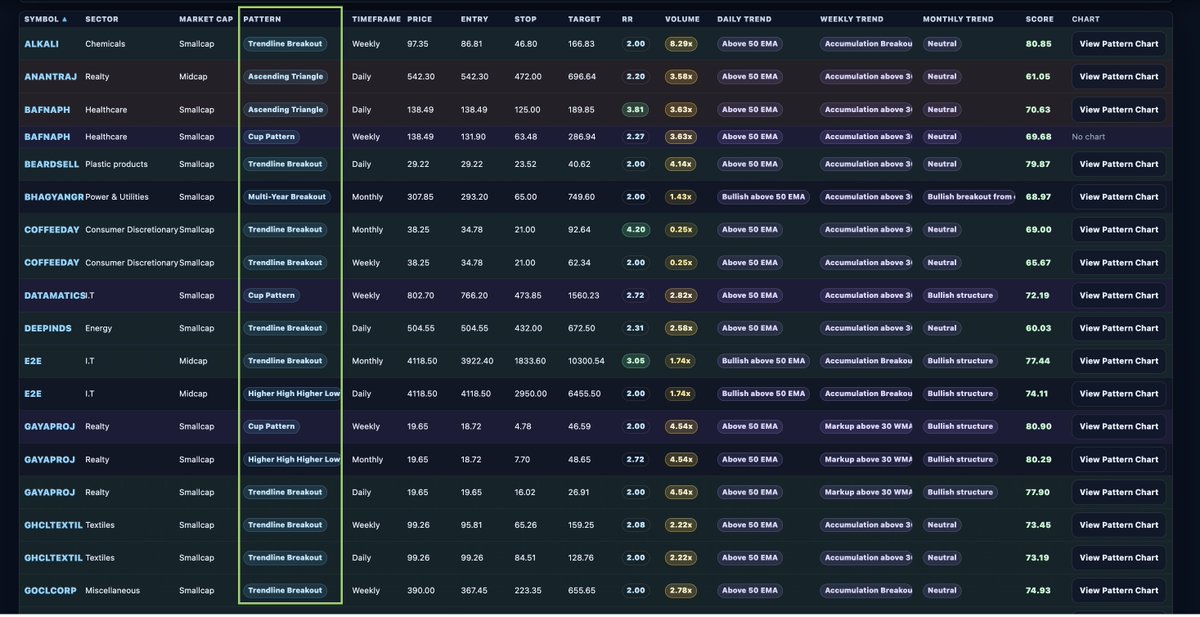
Task: Sort by the ENTRY column header
Action: [474, 19]
